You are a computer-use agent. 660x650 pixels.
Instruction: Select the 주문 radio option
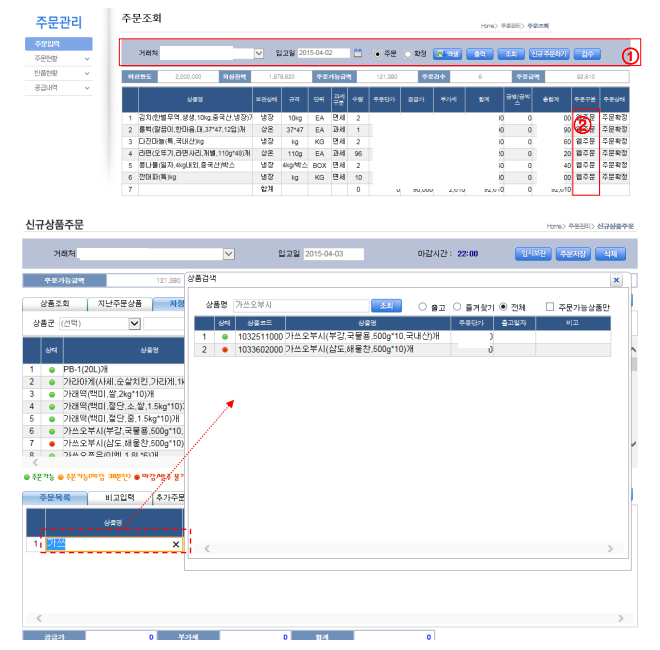(x=378, y=54)
